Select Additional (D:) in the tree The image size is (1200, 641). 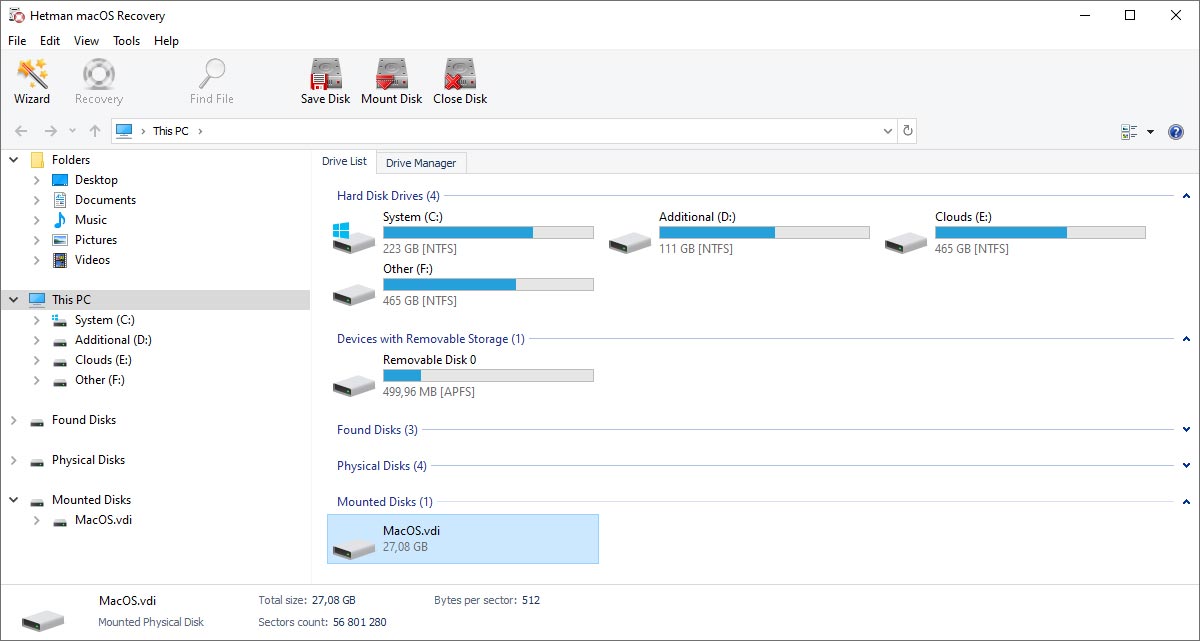(113, 340)
